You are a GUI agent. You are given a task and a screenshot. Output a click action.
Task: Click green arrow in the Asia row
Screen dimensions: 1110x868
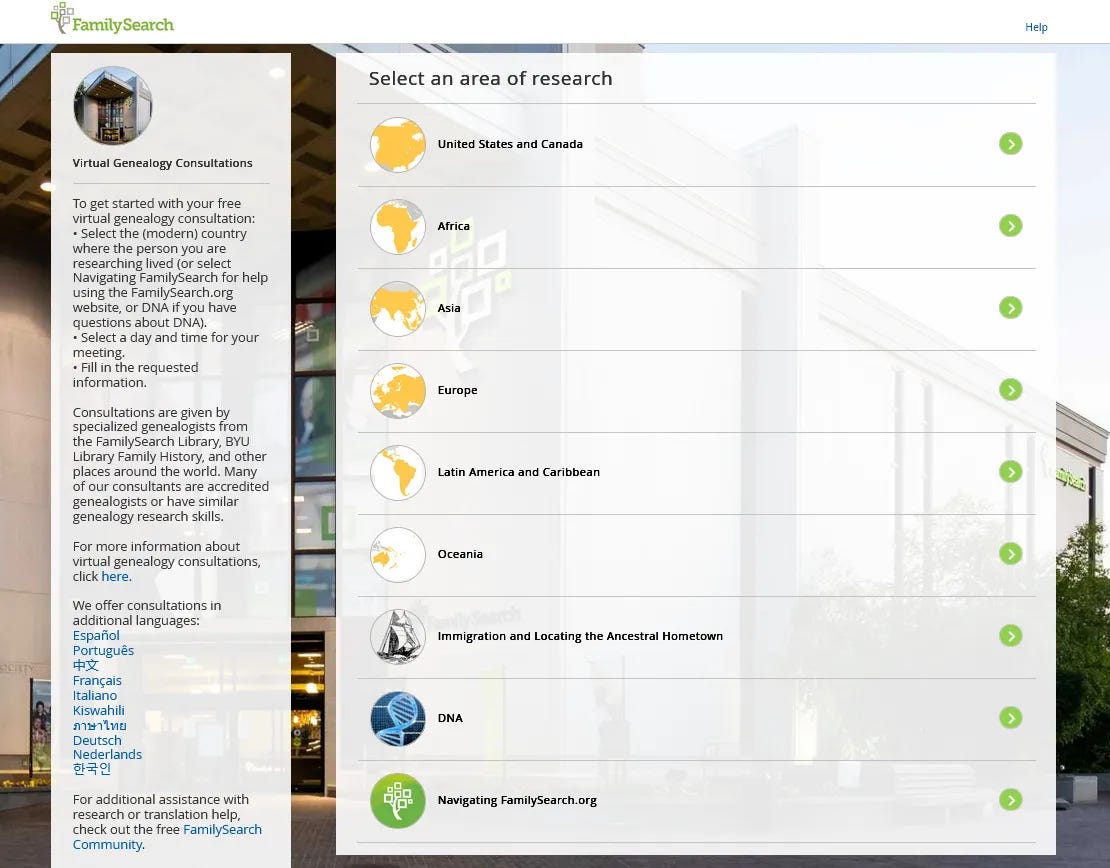[1010, 308]
